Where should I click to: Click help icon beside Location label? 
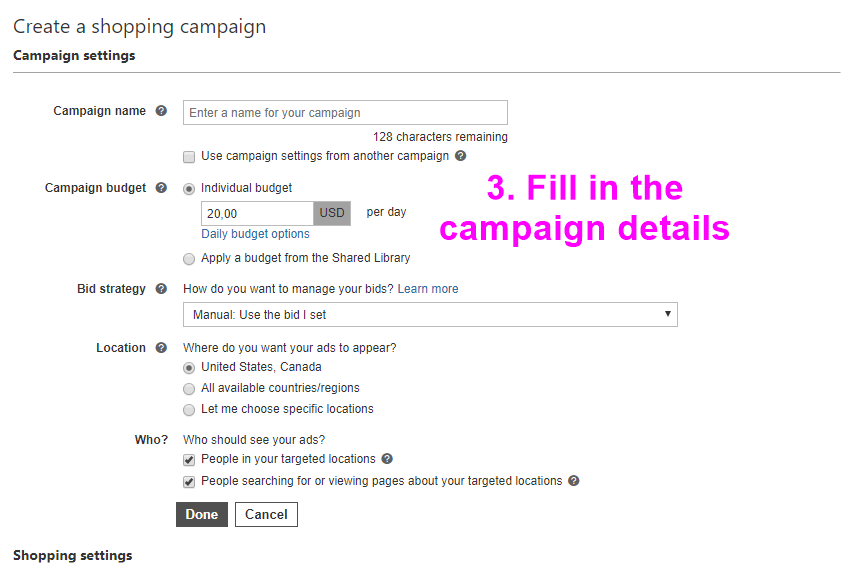[161, 348]
